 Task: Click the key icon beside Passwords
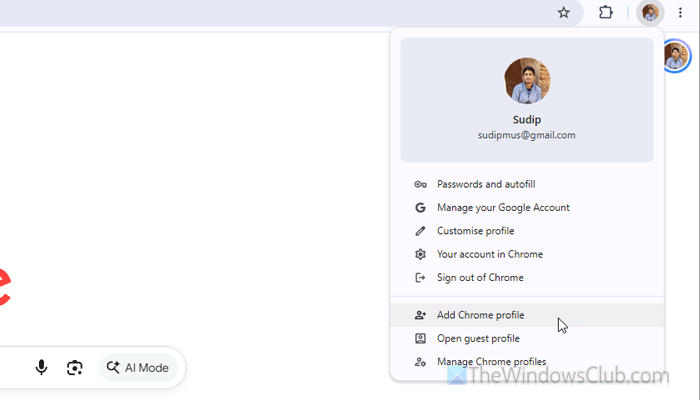[420, 184]
